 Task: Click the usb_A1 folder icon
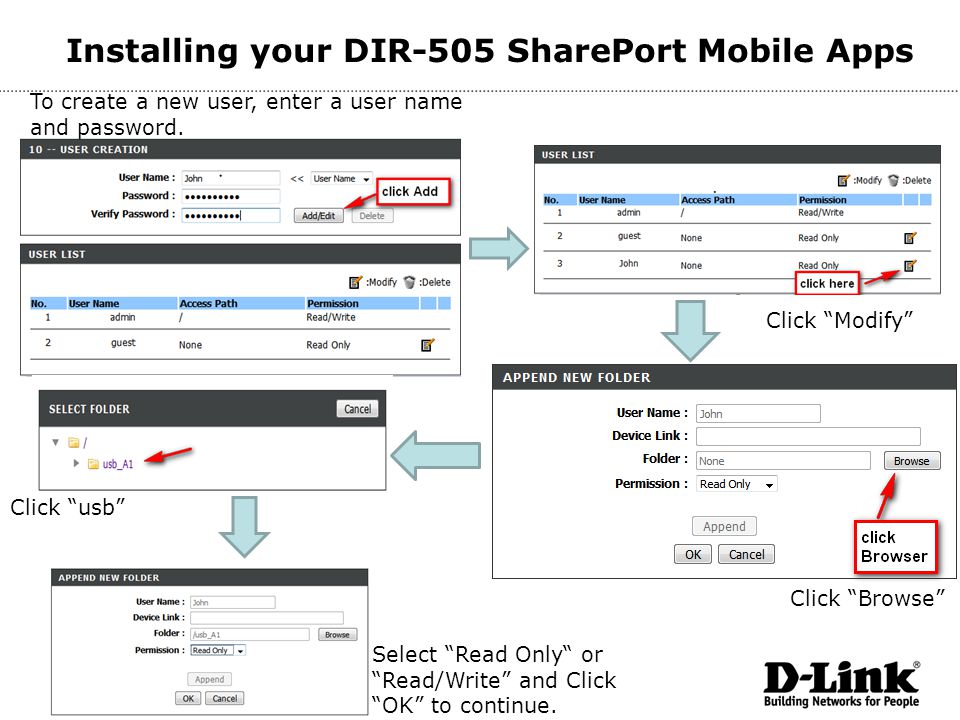94,464
